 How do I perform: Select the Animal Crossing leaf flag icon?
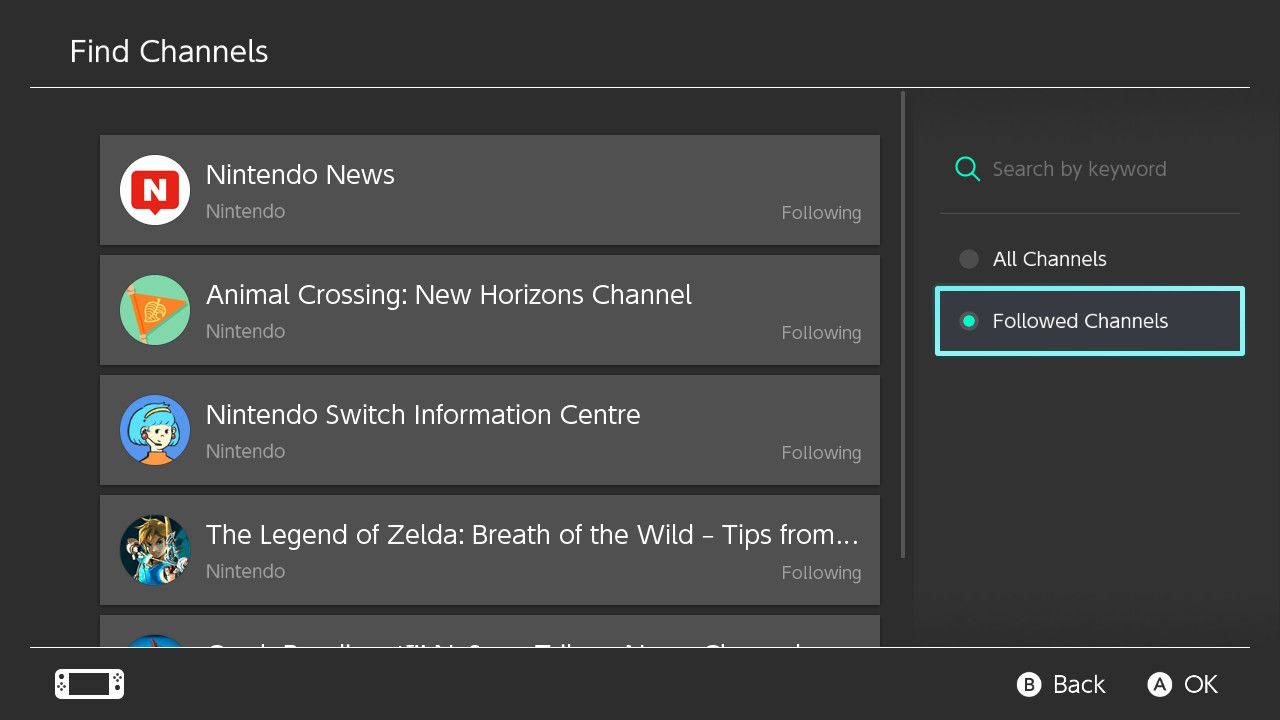(x=155, y=310)
